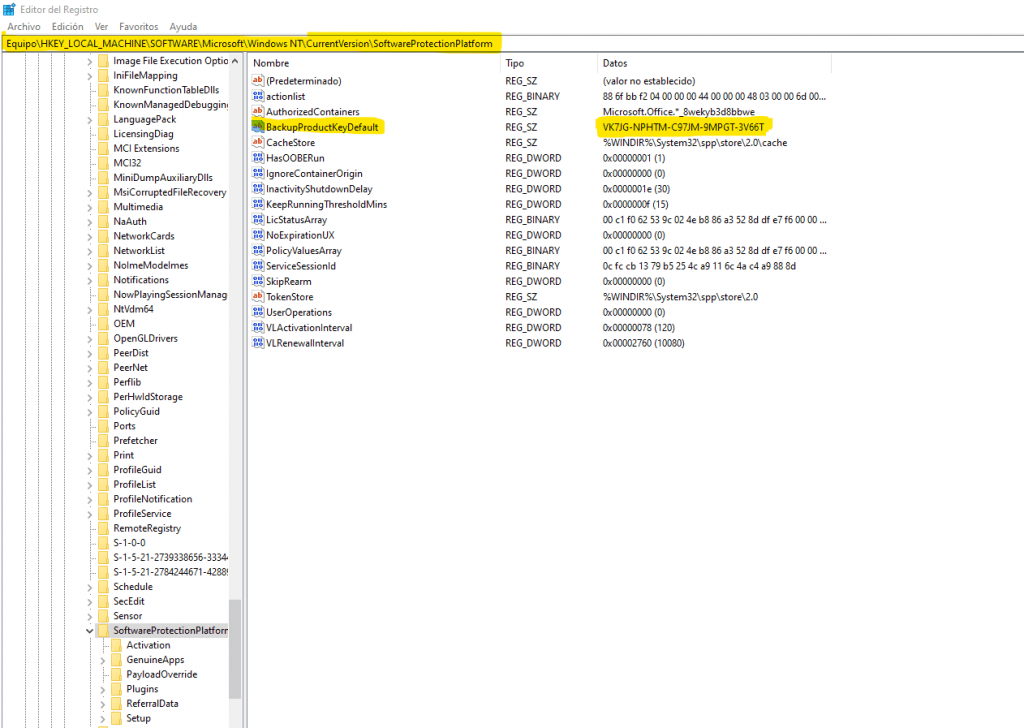Click the AuthorizedContainers string value icon

click(x=258, y=112)
